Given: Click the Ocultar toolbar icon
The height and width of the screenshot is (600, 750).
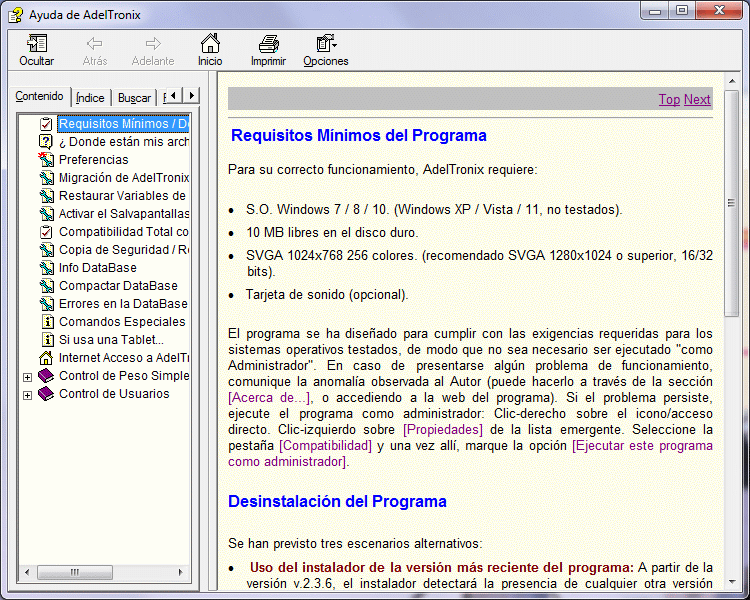Looking at the screenshot, I should (x=37, y=44).
